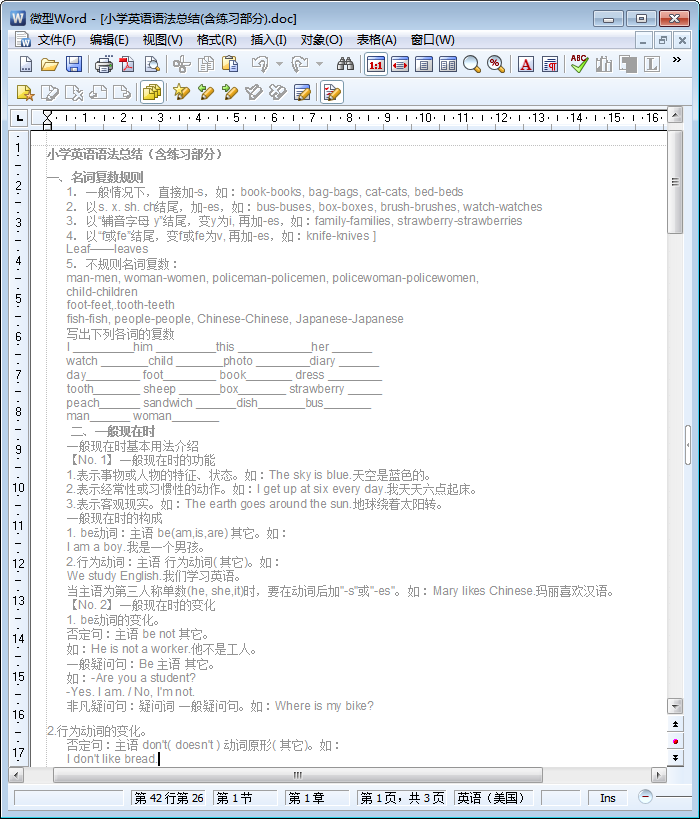
Task: Open the 窗口(W) menu
Action: (433, 40)
